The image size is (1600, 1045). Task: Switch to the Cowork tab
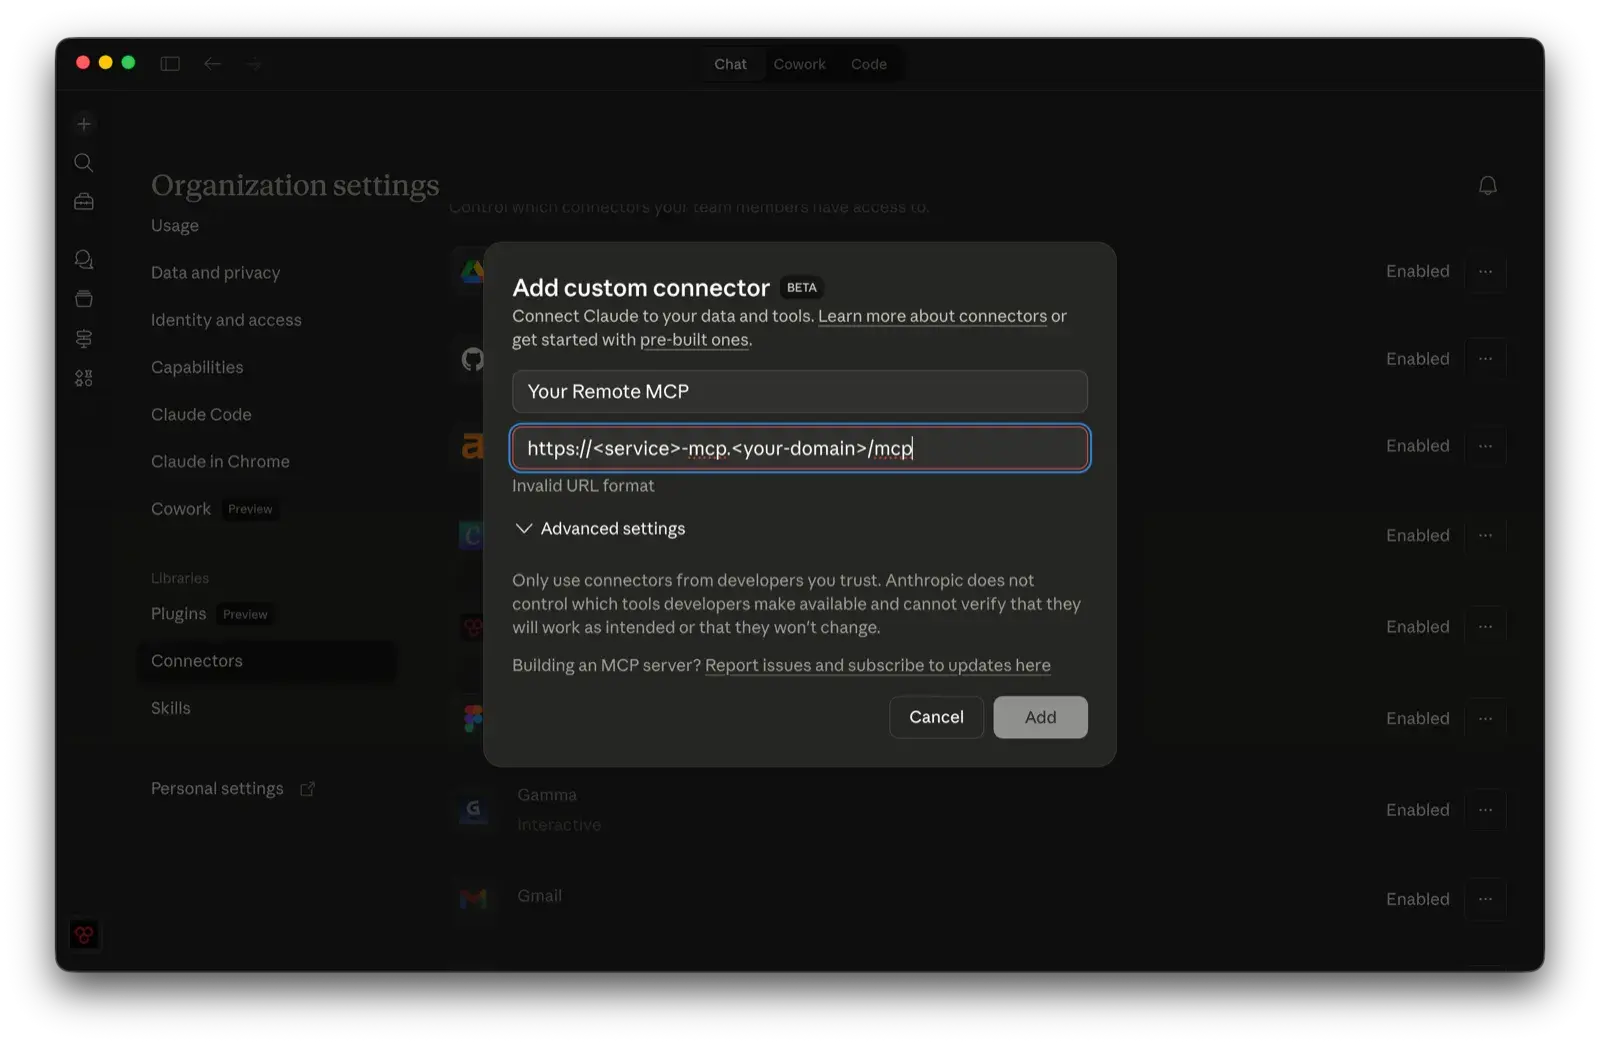(799, 63)
